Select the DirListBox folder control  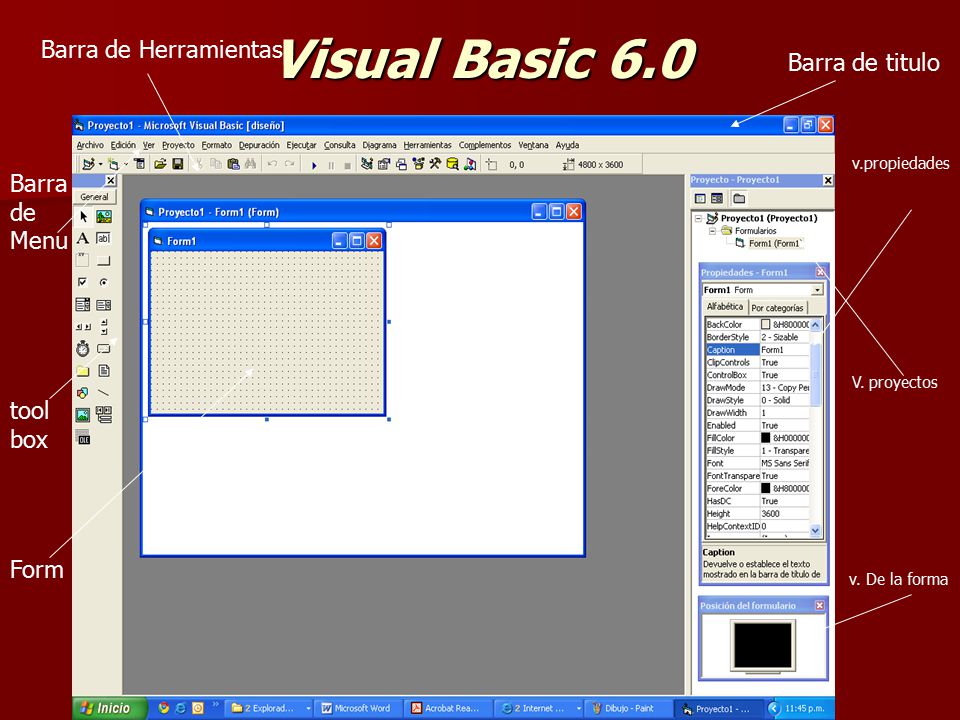(83, 370)
